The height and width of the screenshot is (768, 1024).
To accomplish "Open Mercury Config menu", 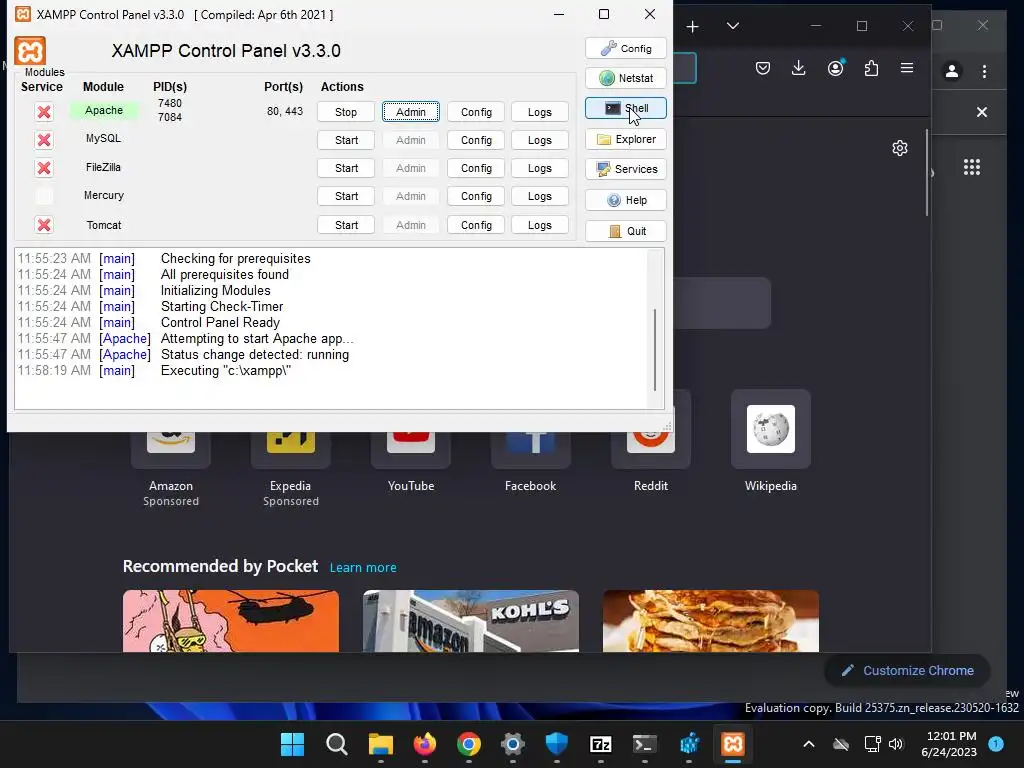I will [x=476, y=196].
